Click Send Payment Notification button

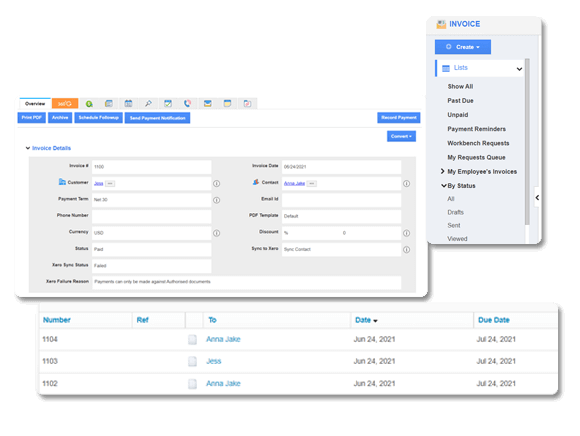[158, 118]
